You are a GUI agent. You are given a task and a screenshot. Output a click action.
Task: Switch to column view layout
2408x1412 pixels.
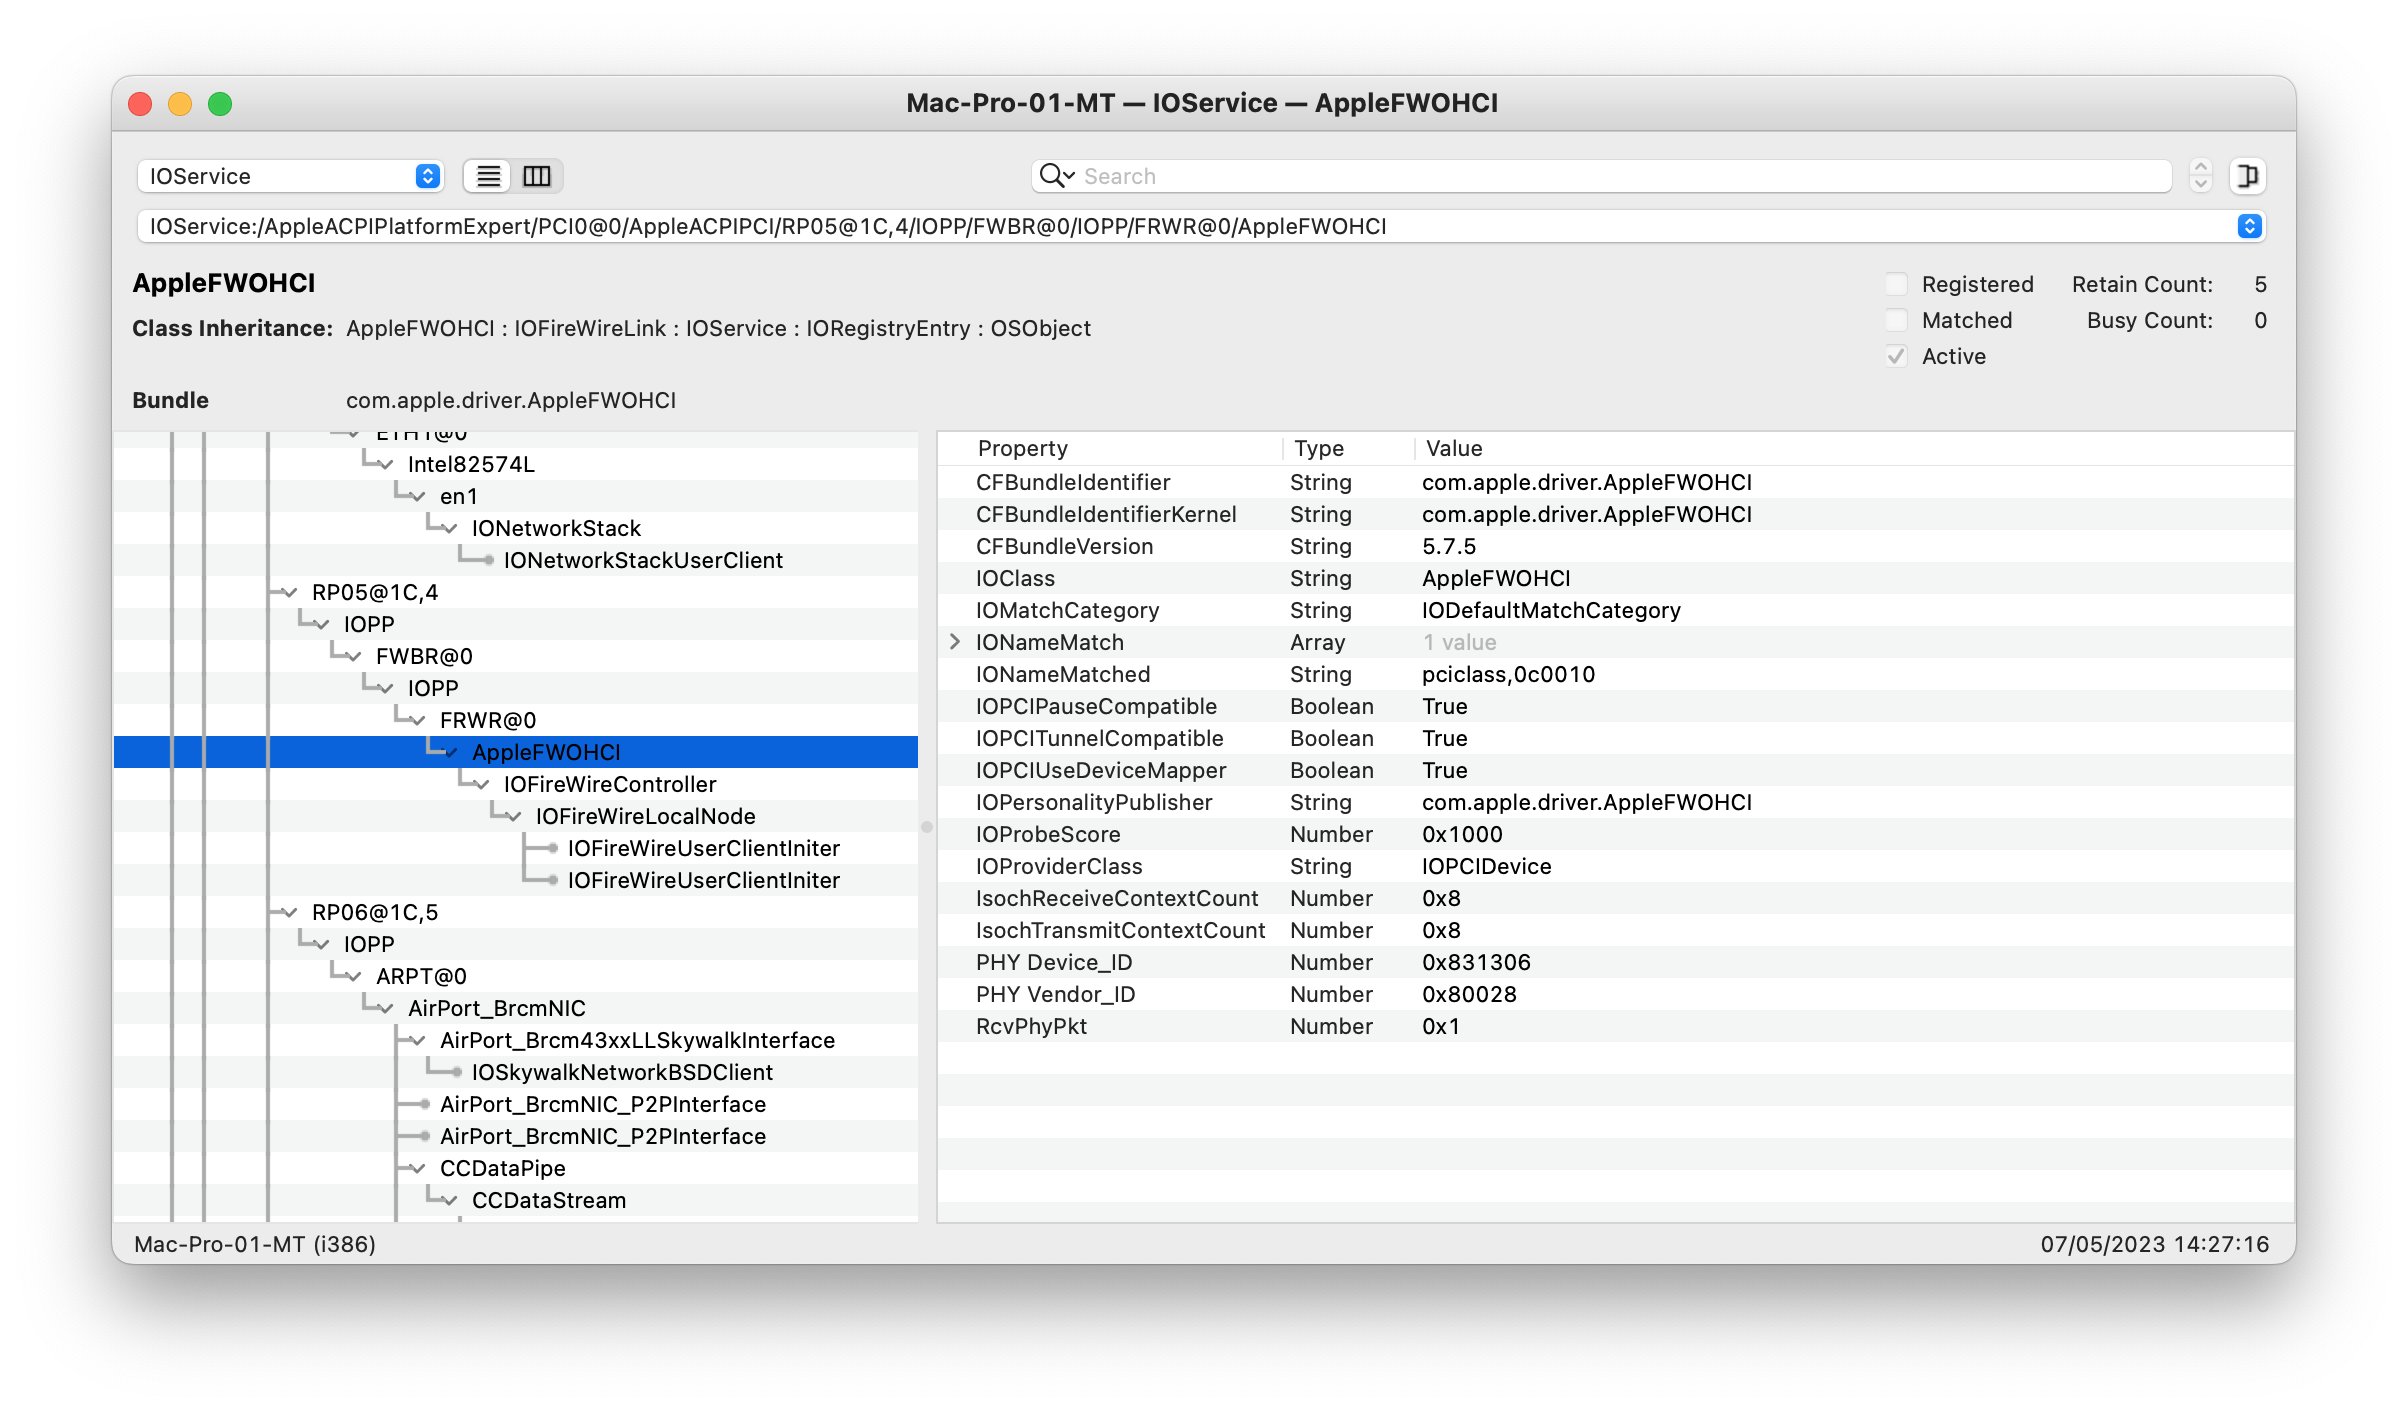pos(537,176)
